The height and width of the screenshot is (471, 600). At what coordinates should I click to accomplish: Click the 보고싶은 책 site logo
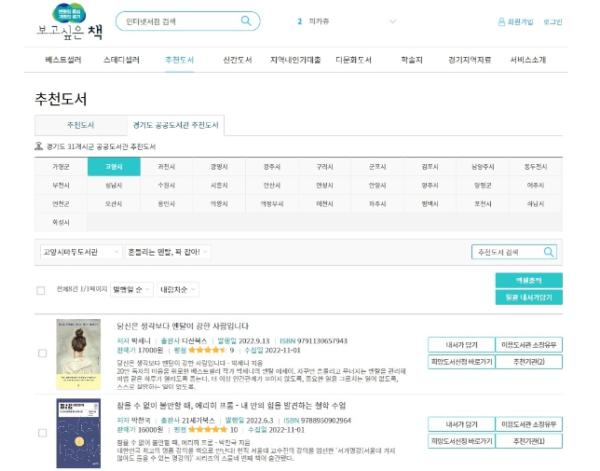click(x=63, y=22)
